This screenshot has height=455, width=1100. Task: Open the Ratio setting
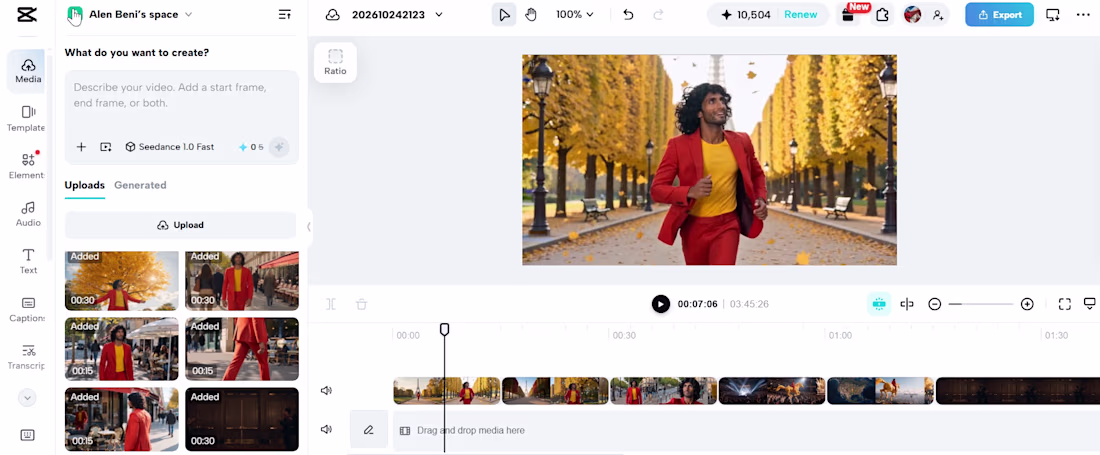click(335, 62)
